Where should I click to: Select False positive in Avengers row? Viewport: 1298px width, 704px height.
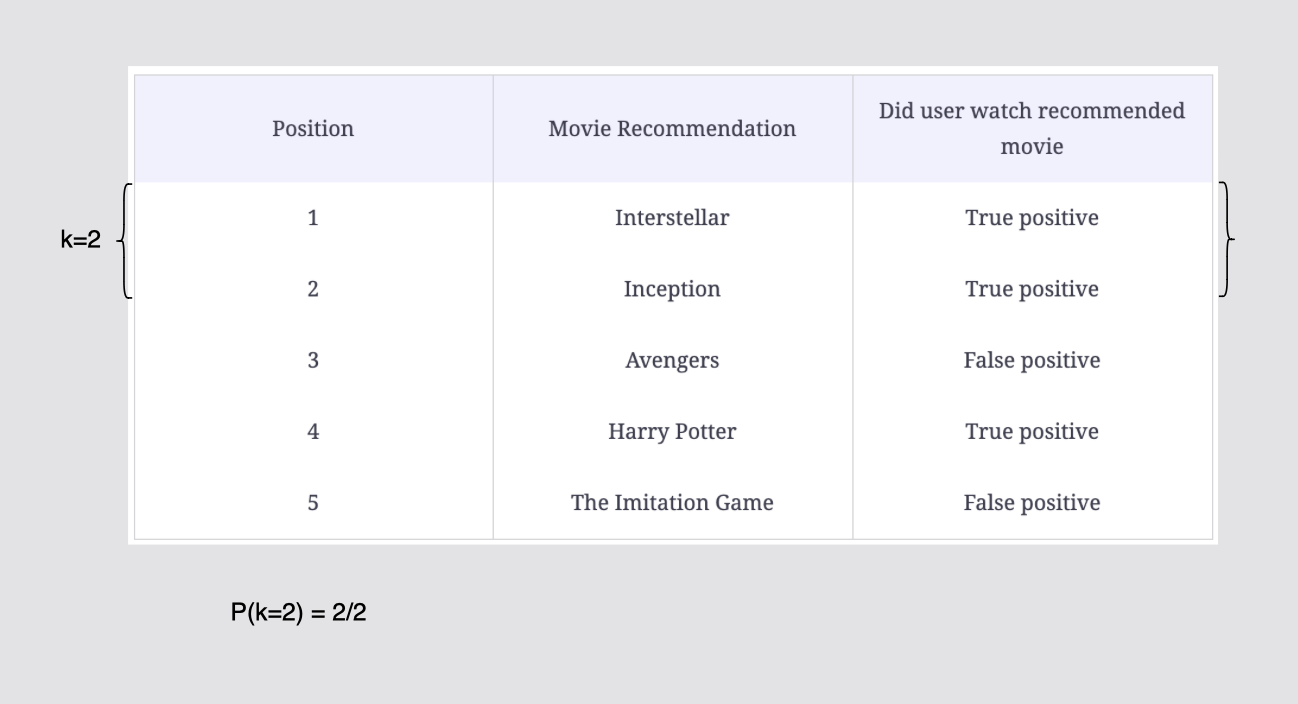pyautogui.click(x=1032, y=360)
